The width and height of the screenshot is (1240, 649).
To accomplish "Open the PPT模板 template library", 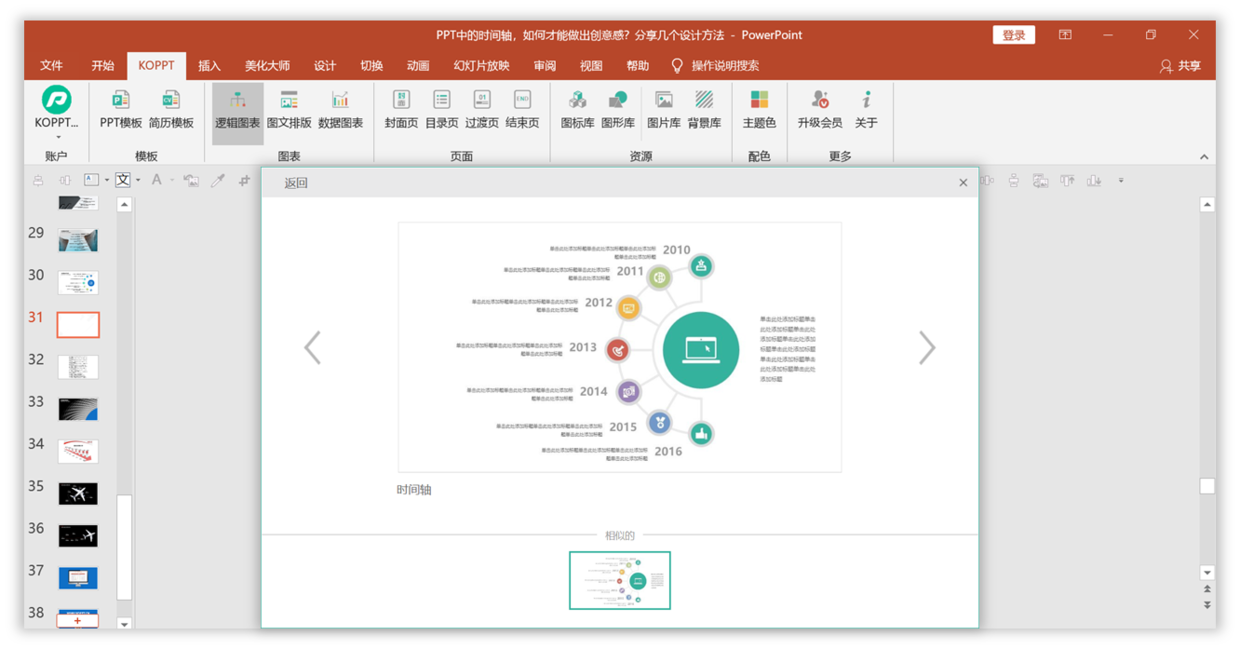I will click(x=120, y=110).
